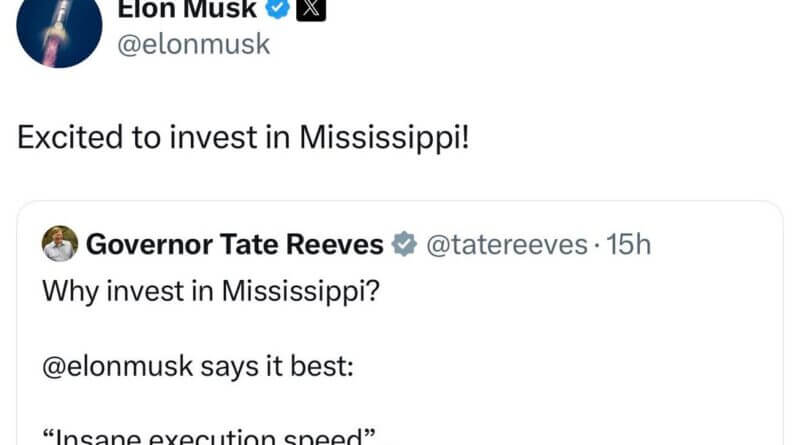Click the "Governor Tate Reeves" name
The image size is (800, 445).
(235, 244)
